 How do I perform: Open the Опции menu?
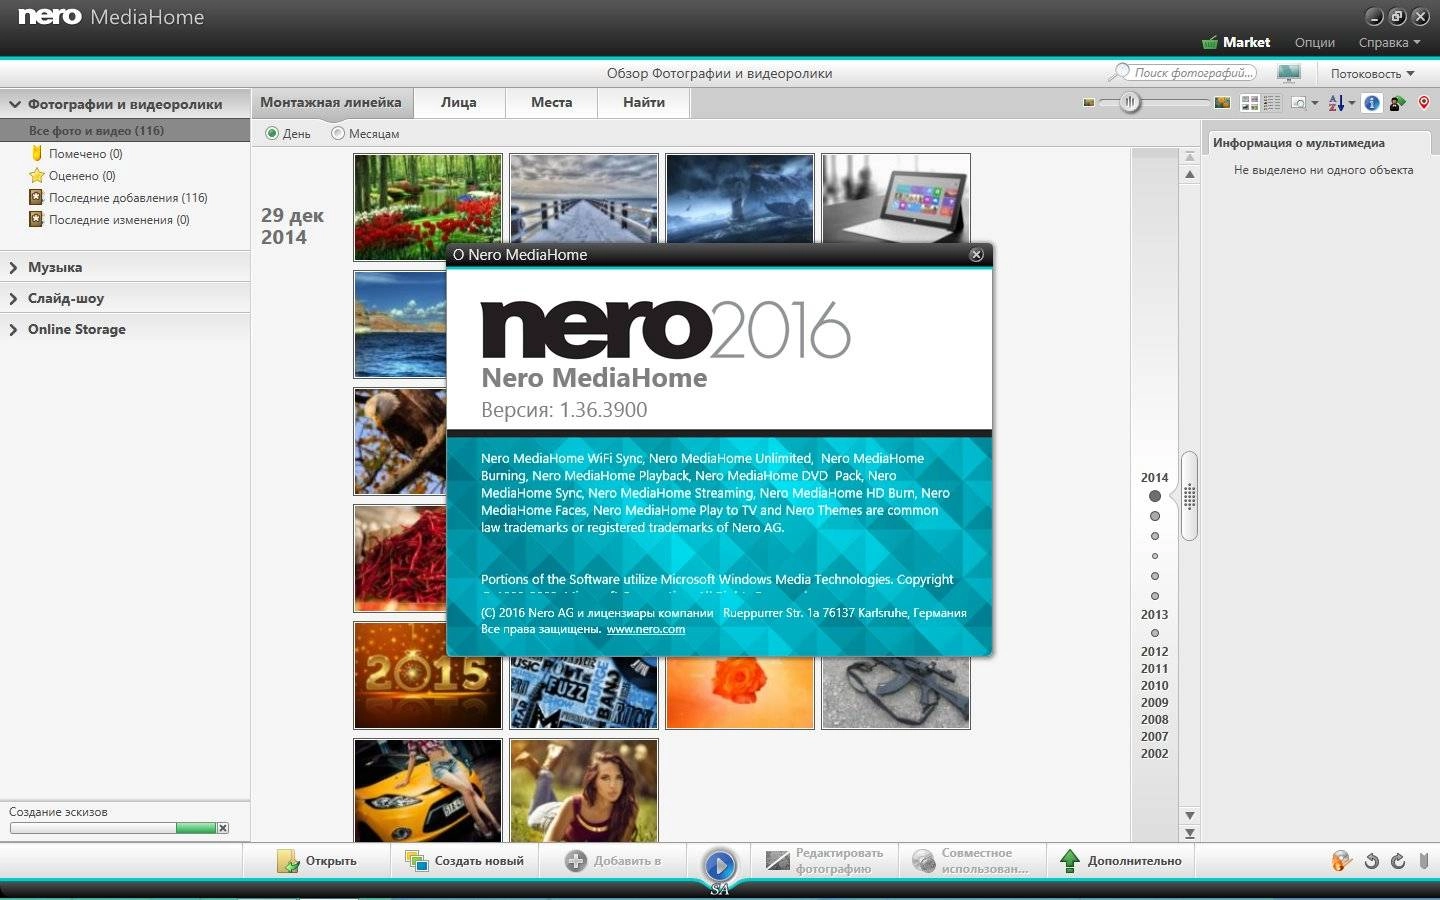tap(1315, 42)
